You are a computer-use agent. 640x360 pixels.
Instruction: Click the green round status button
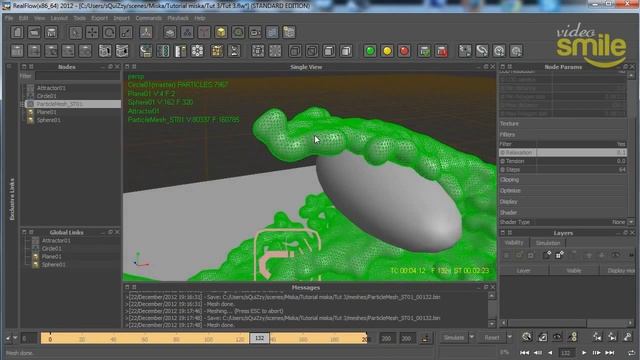point(370,51)
